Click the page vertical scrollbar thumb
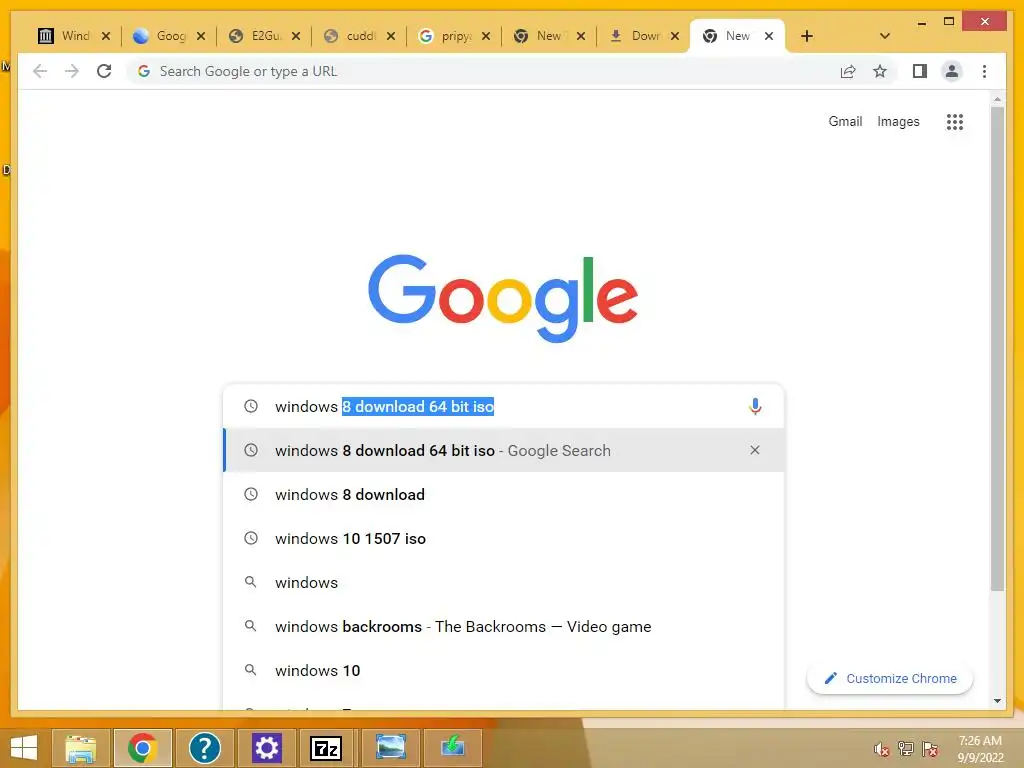The height and width of the screenshot is (768, 1024). tap(997, 349)
